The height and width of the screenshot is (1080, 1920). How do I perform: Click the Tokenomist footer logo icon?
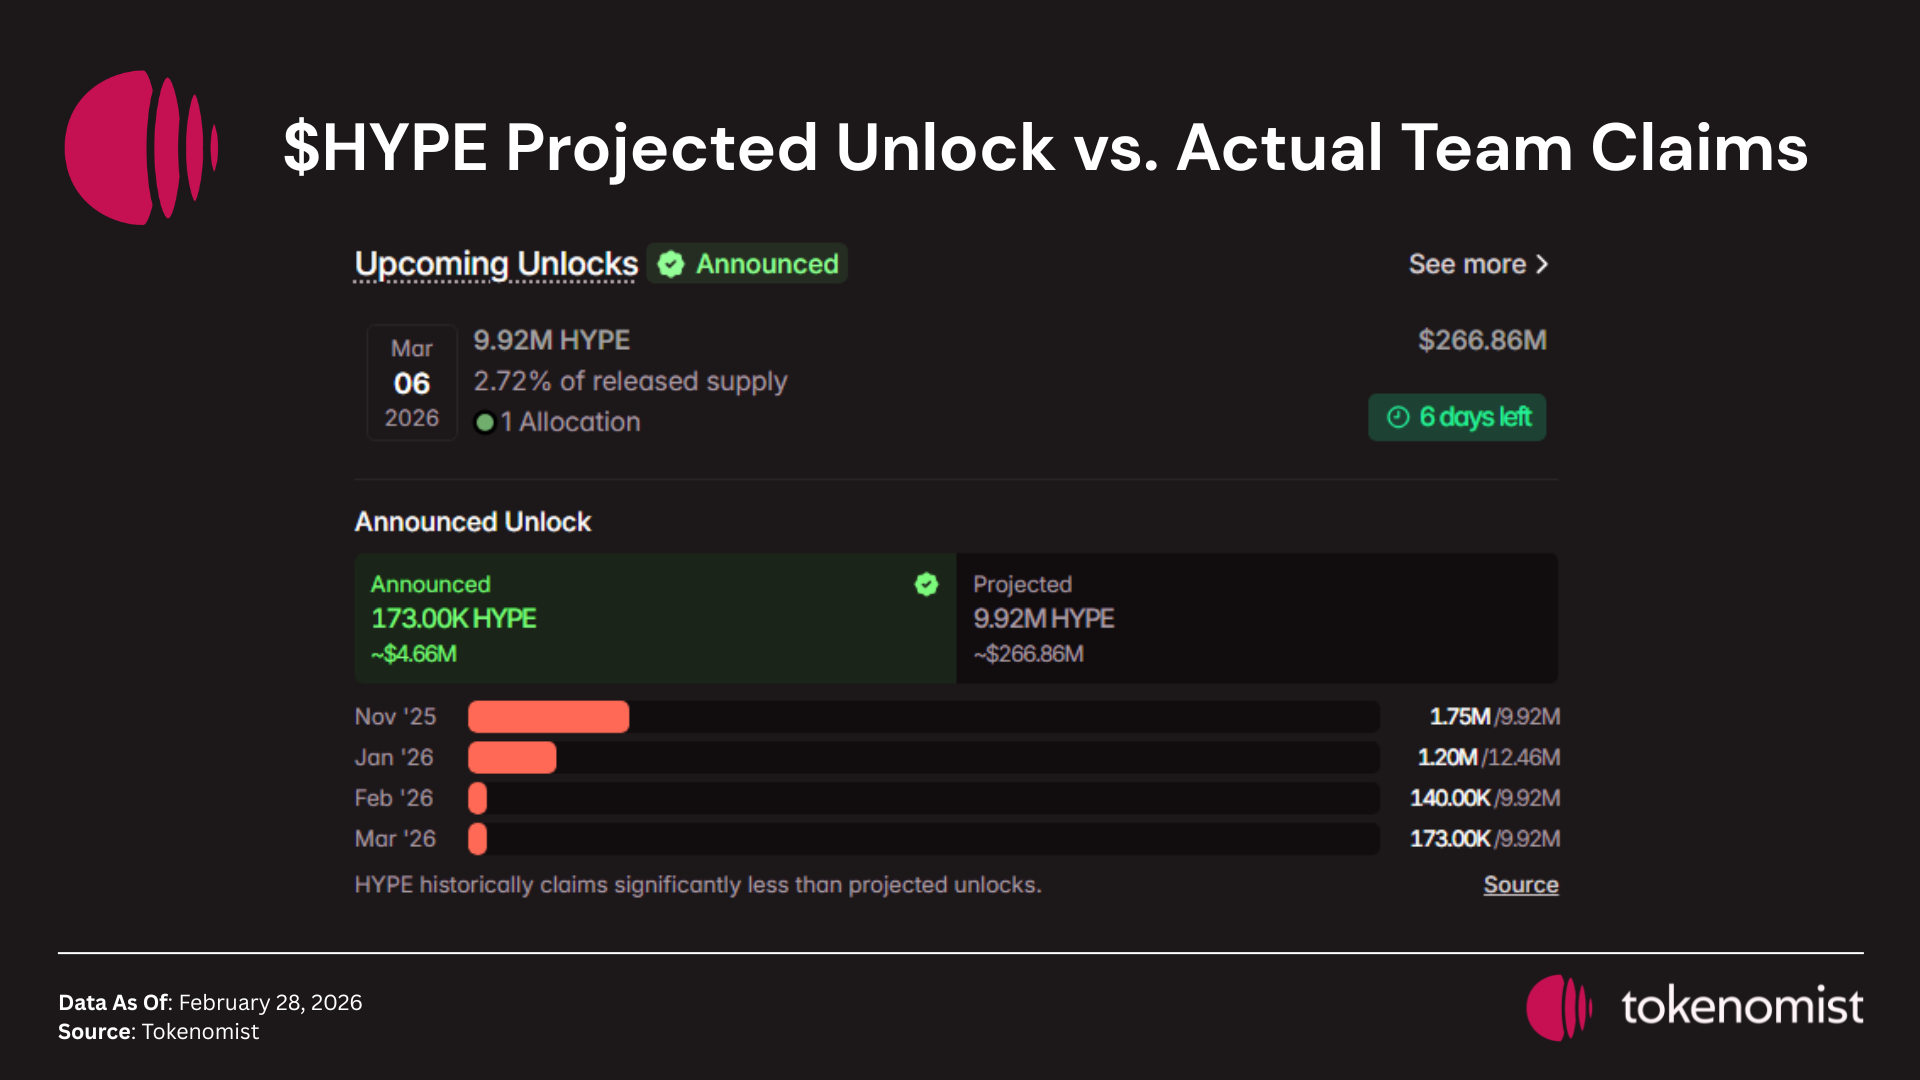(1558, 1007)
